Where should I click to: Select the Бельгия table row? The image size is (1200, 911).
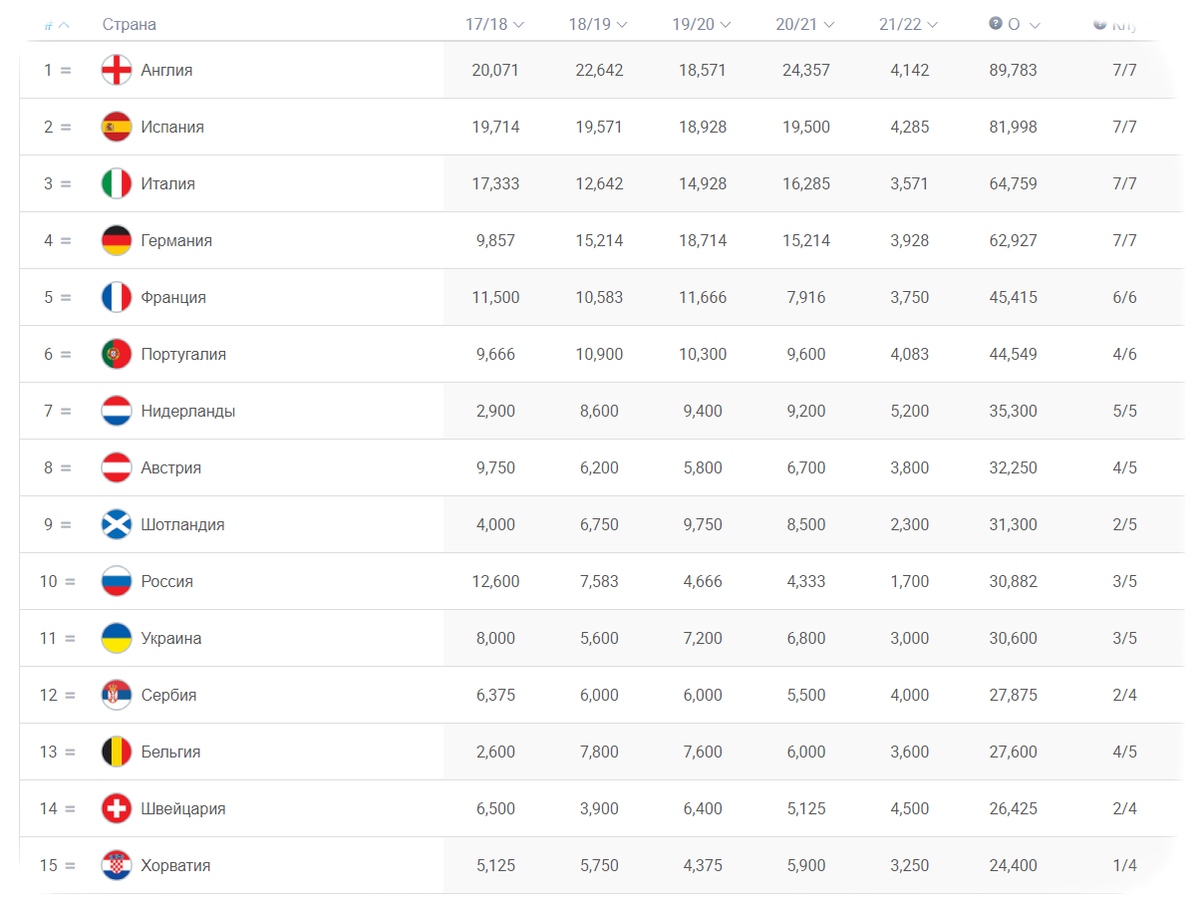click(x=596, y=752)
